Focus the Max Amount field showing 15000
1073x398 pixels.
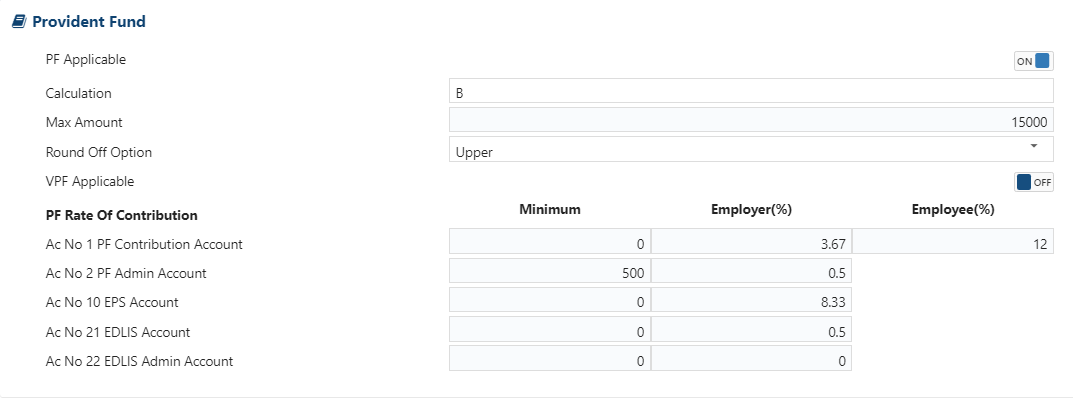click(751, 120)
